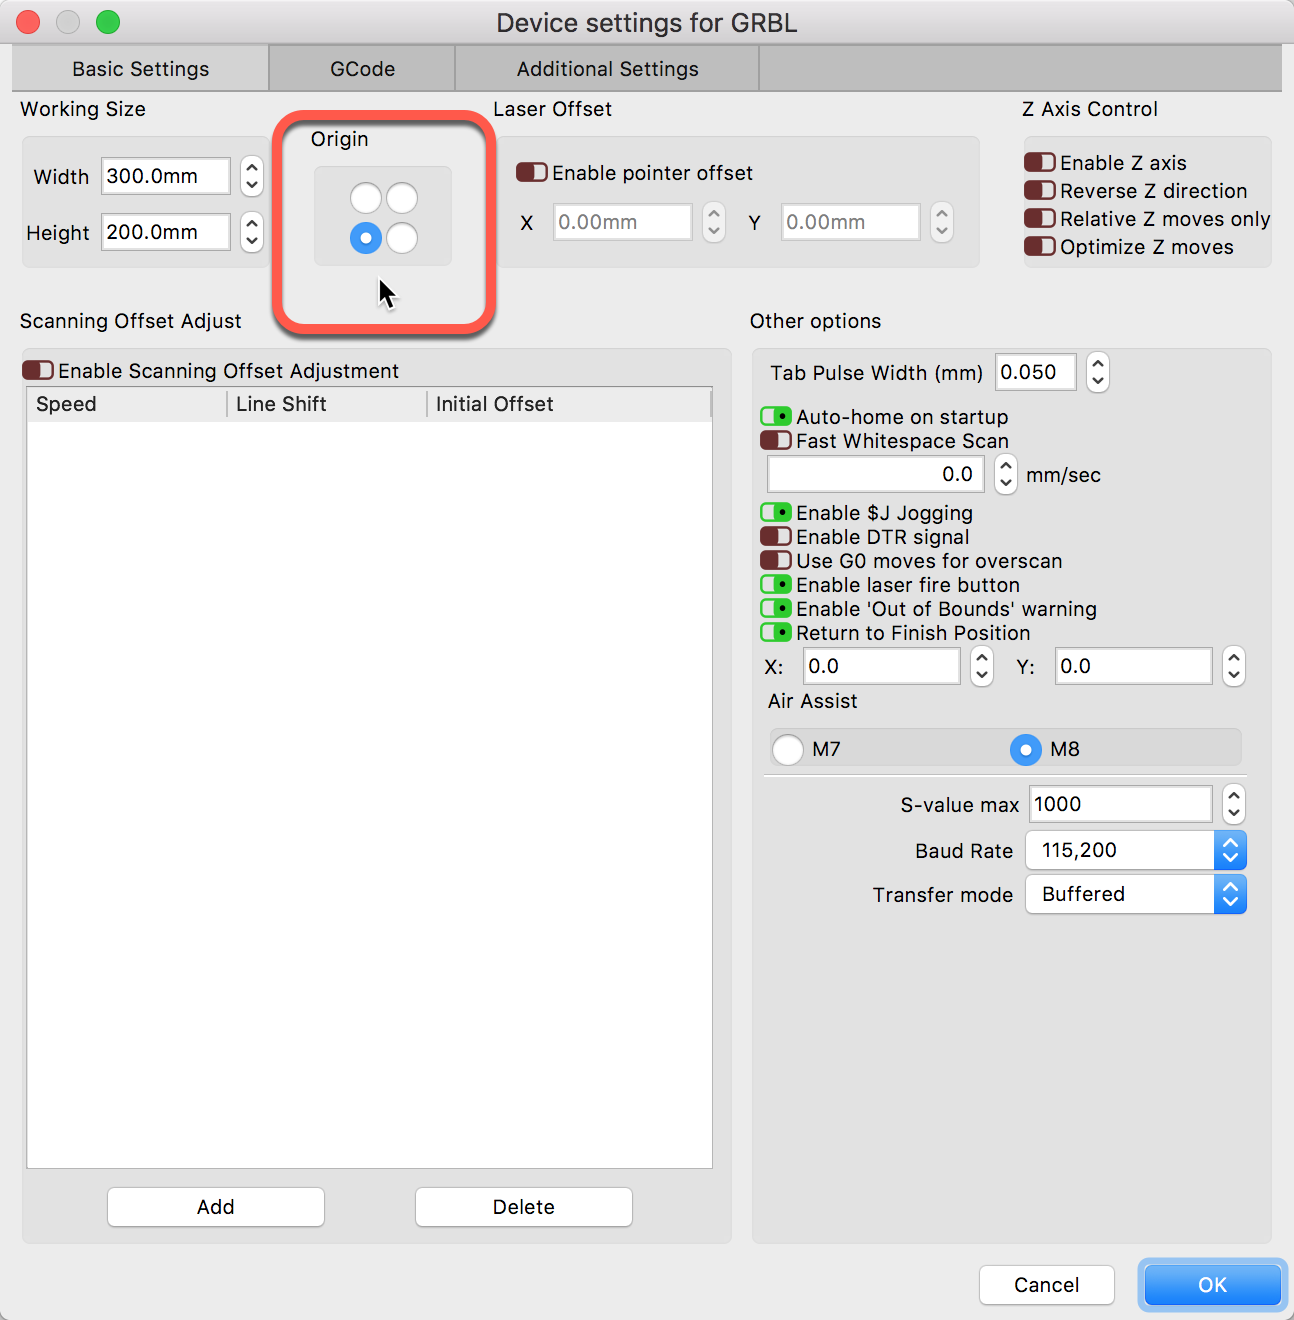Viewport: 1294px width, 1320px height.
Task: Click the Finish Position X field
Action: [882, 666]
